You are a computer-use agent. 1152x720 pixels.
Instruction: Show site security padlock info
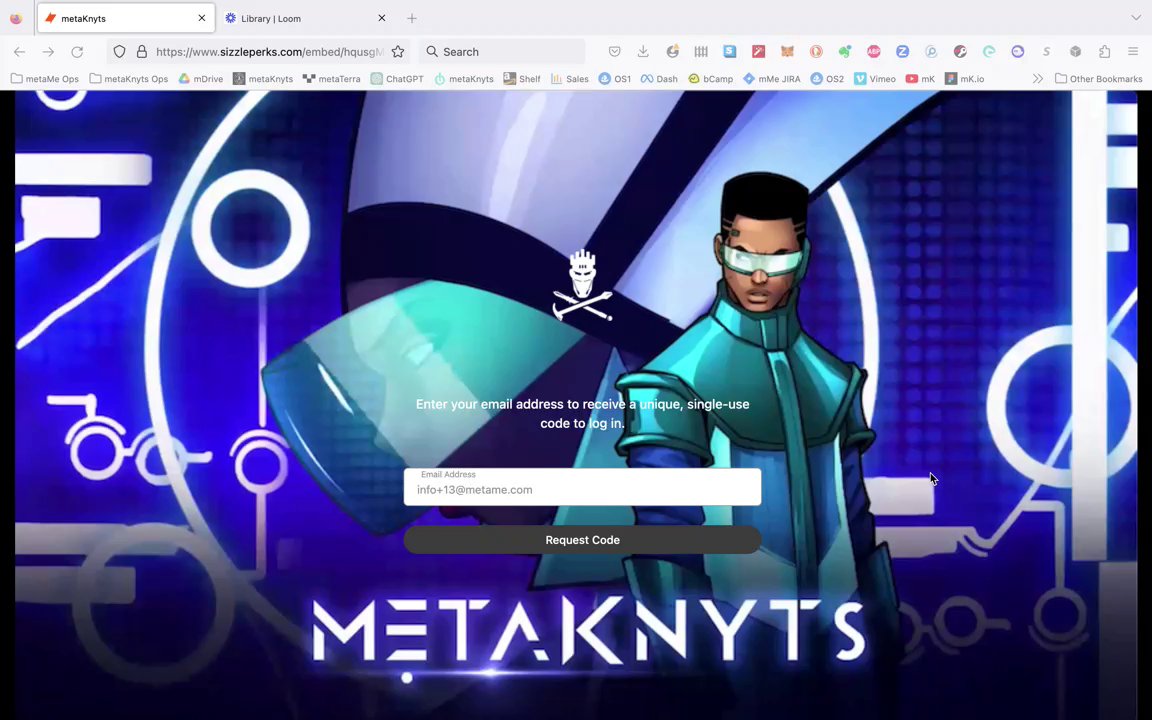[142, 51]
